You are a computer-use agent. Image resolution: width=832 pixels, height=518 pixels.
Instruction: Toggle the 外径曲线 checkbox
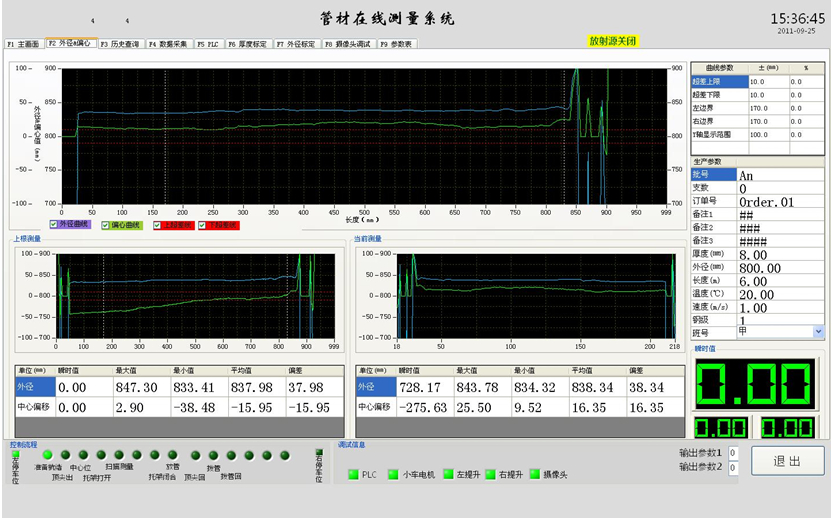point(54,225)
